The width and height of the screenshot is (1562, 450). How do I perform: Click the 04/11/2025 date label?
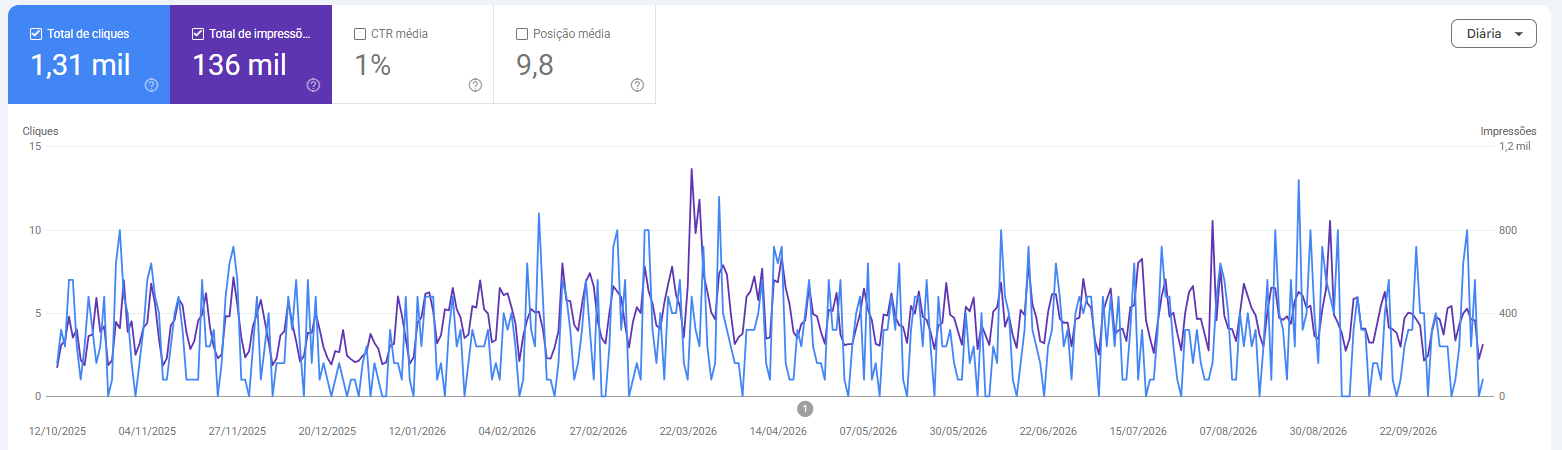147,432
